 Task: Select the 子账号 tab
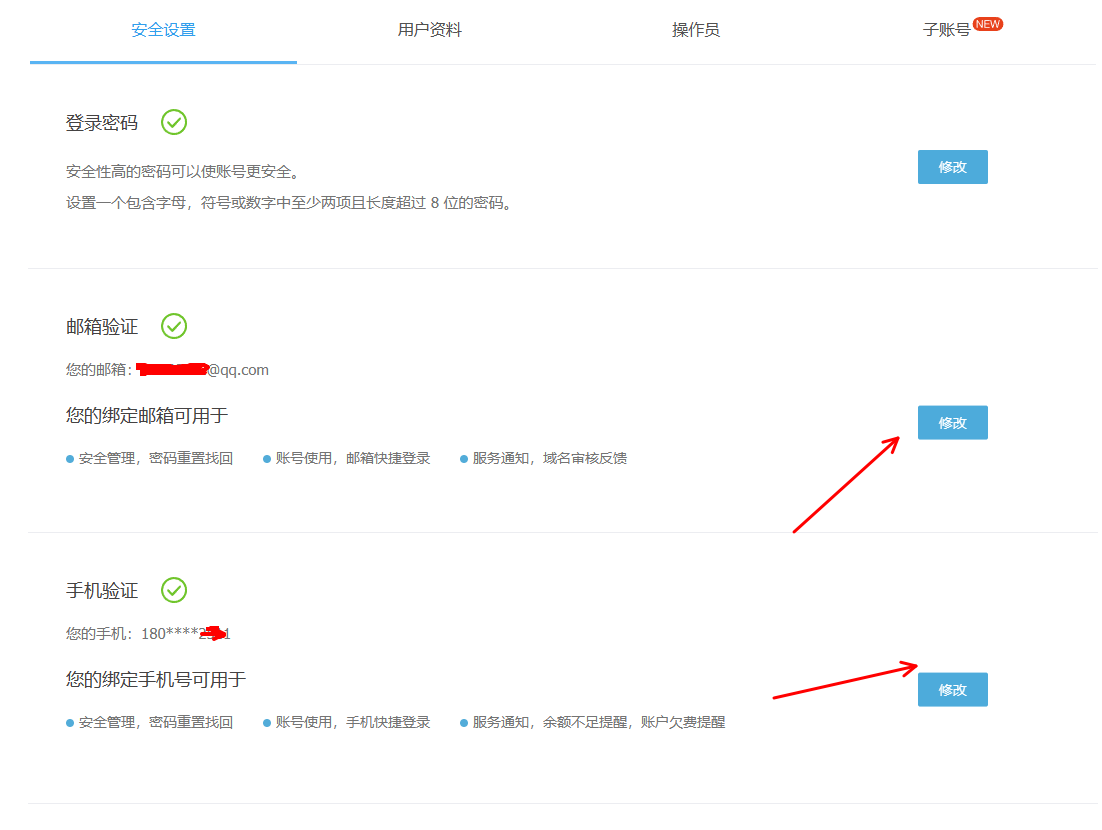click(946, 30)
